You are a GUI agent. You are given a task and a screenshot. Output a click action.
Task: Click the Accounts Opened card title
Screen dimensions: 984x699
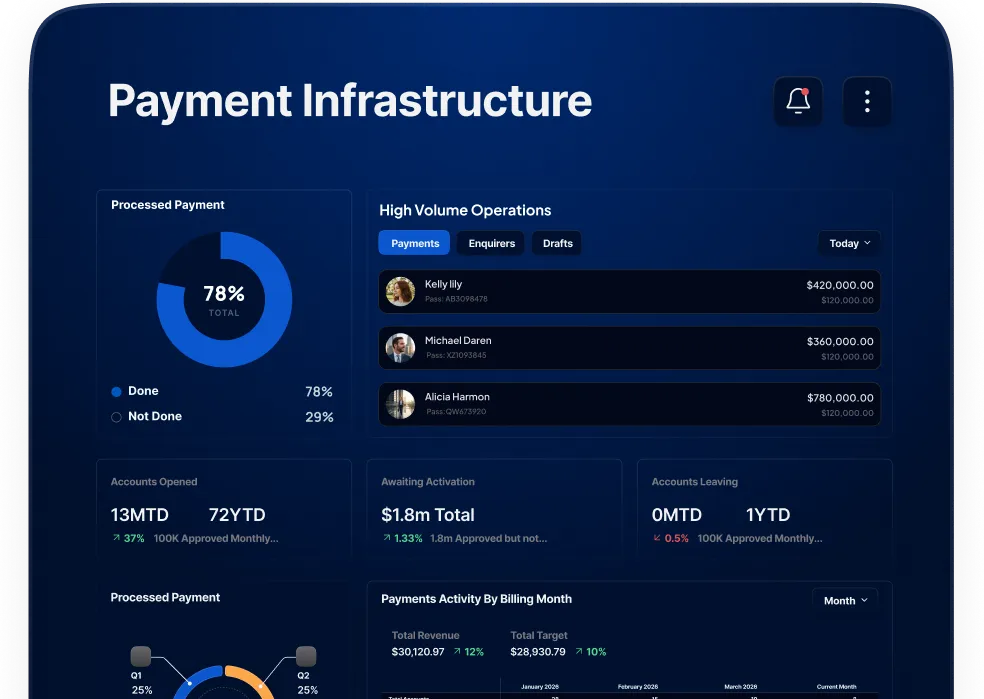(x=154, y=482)
